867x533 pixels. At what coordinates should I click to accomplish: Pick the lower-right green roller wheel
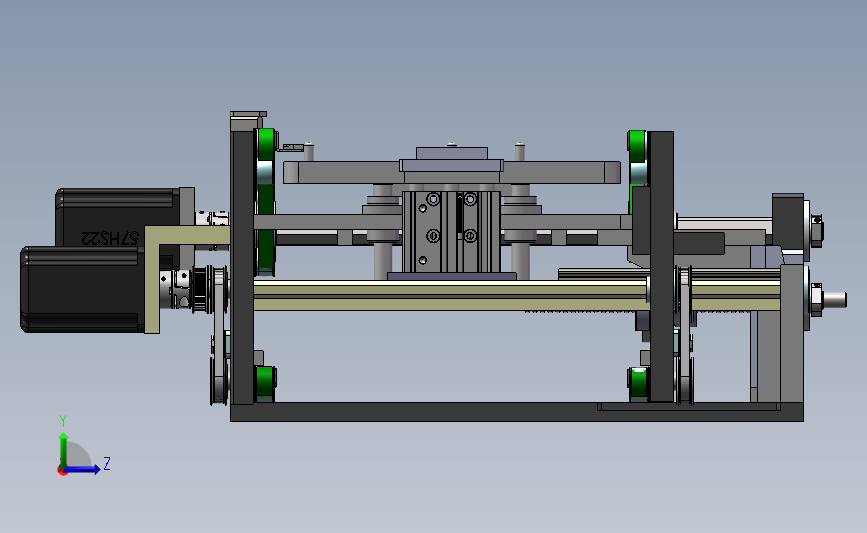pos(638,383)
